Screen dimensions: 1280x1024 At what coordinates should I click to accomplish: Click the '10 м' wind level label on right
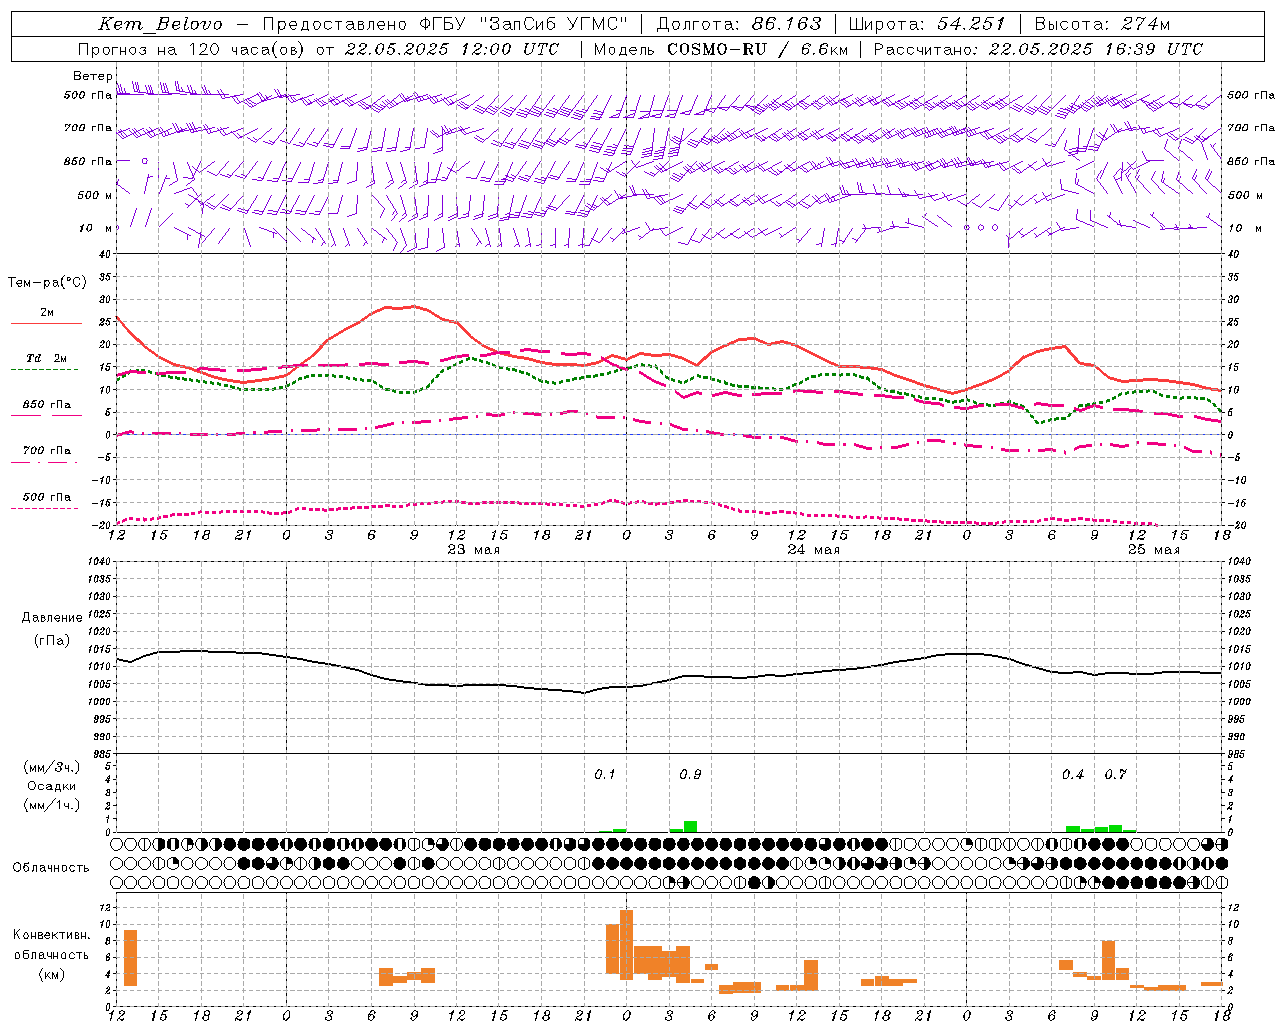point(1244,228)
